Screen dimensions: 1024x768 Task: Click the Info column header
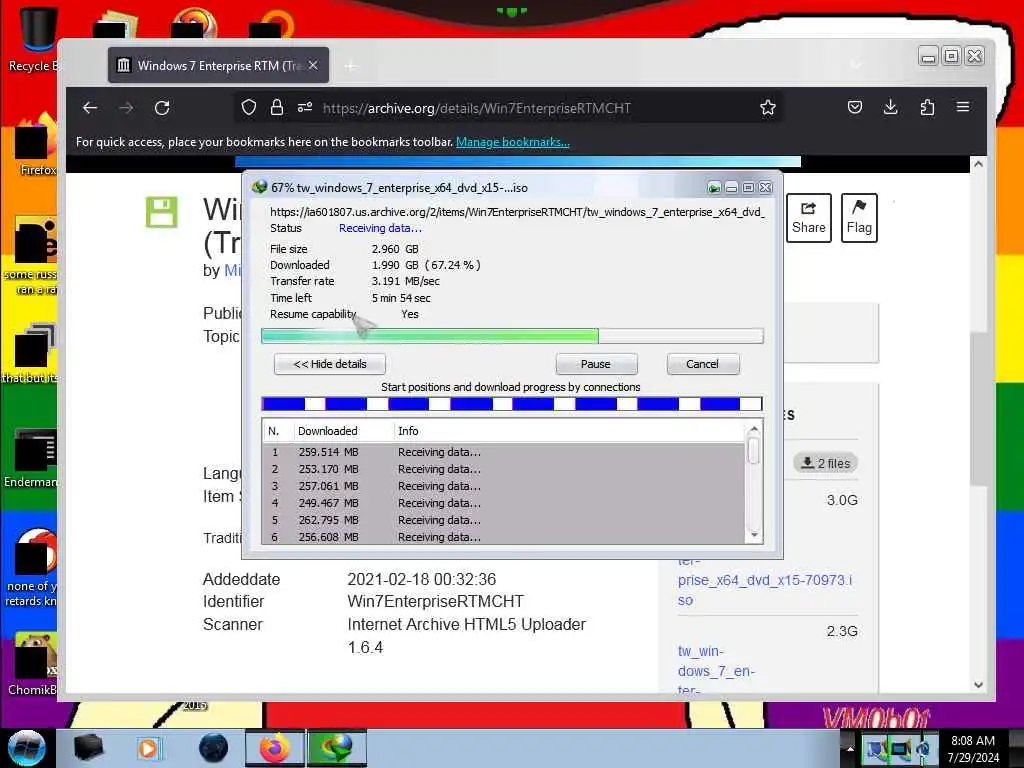tap(568, 431)
